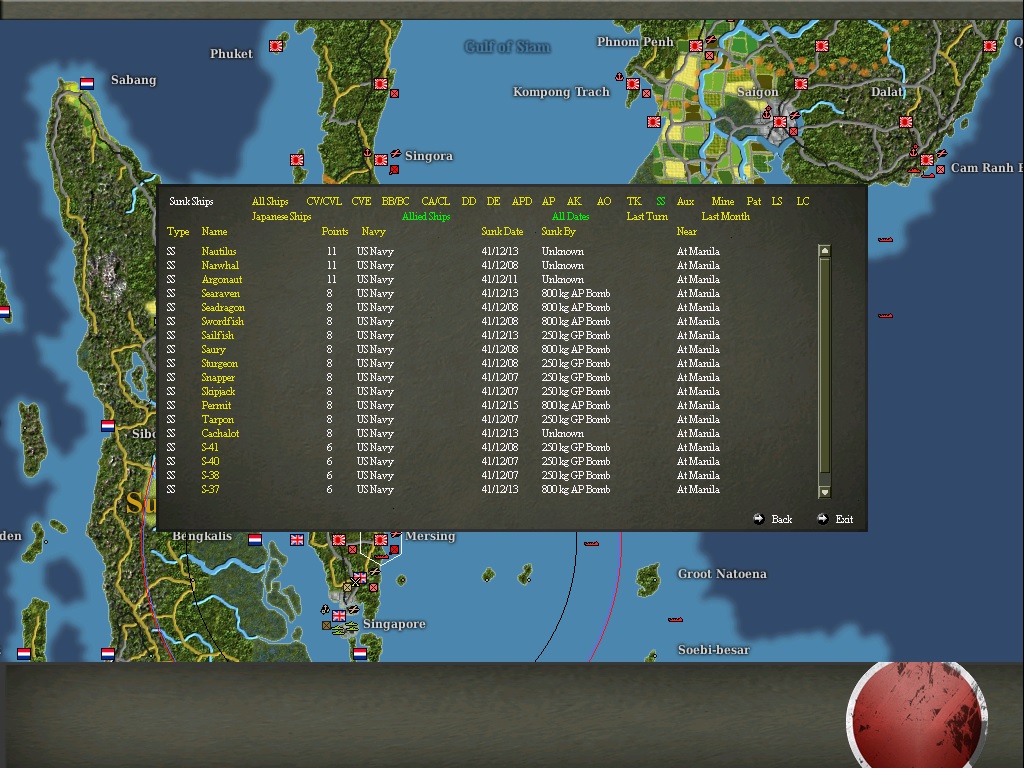Select the All Dates filter
Viewport: 1027px width, 770px height.
pyautogui.click(x=570, y=217)
